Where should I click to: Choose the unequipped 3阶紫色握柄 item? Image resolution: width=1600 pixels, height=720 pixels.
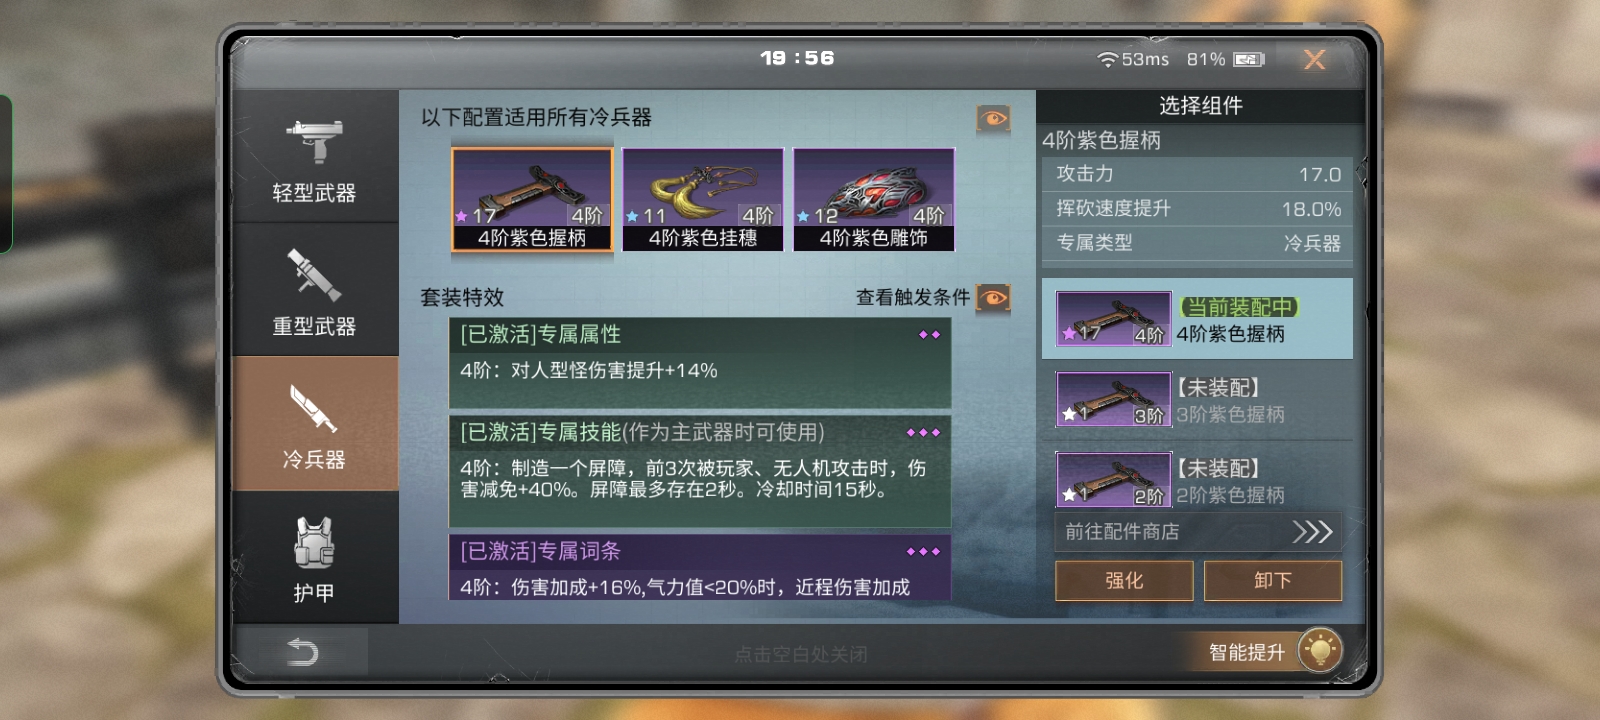[1198, 400]
